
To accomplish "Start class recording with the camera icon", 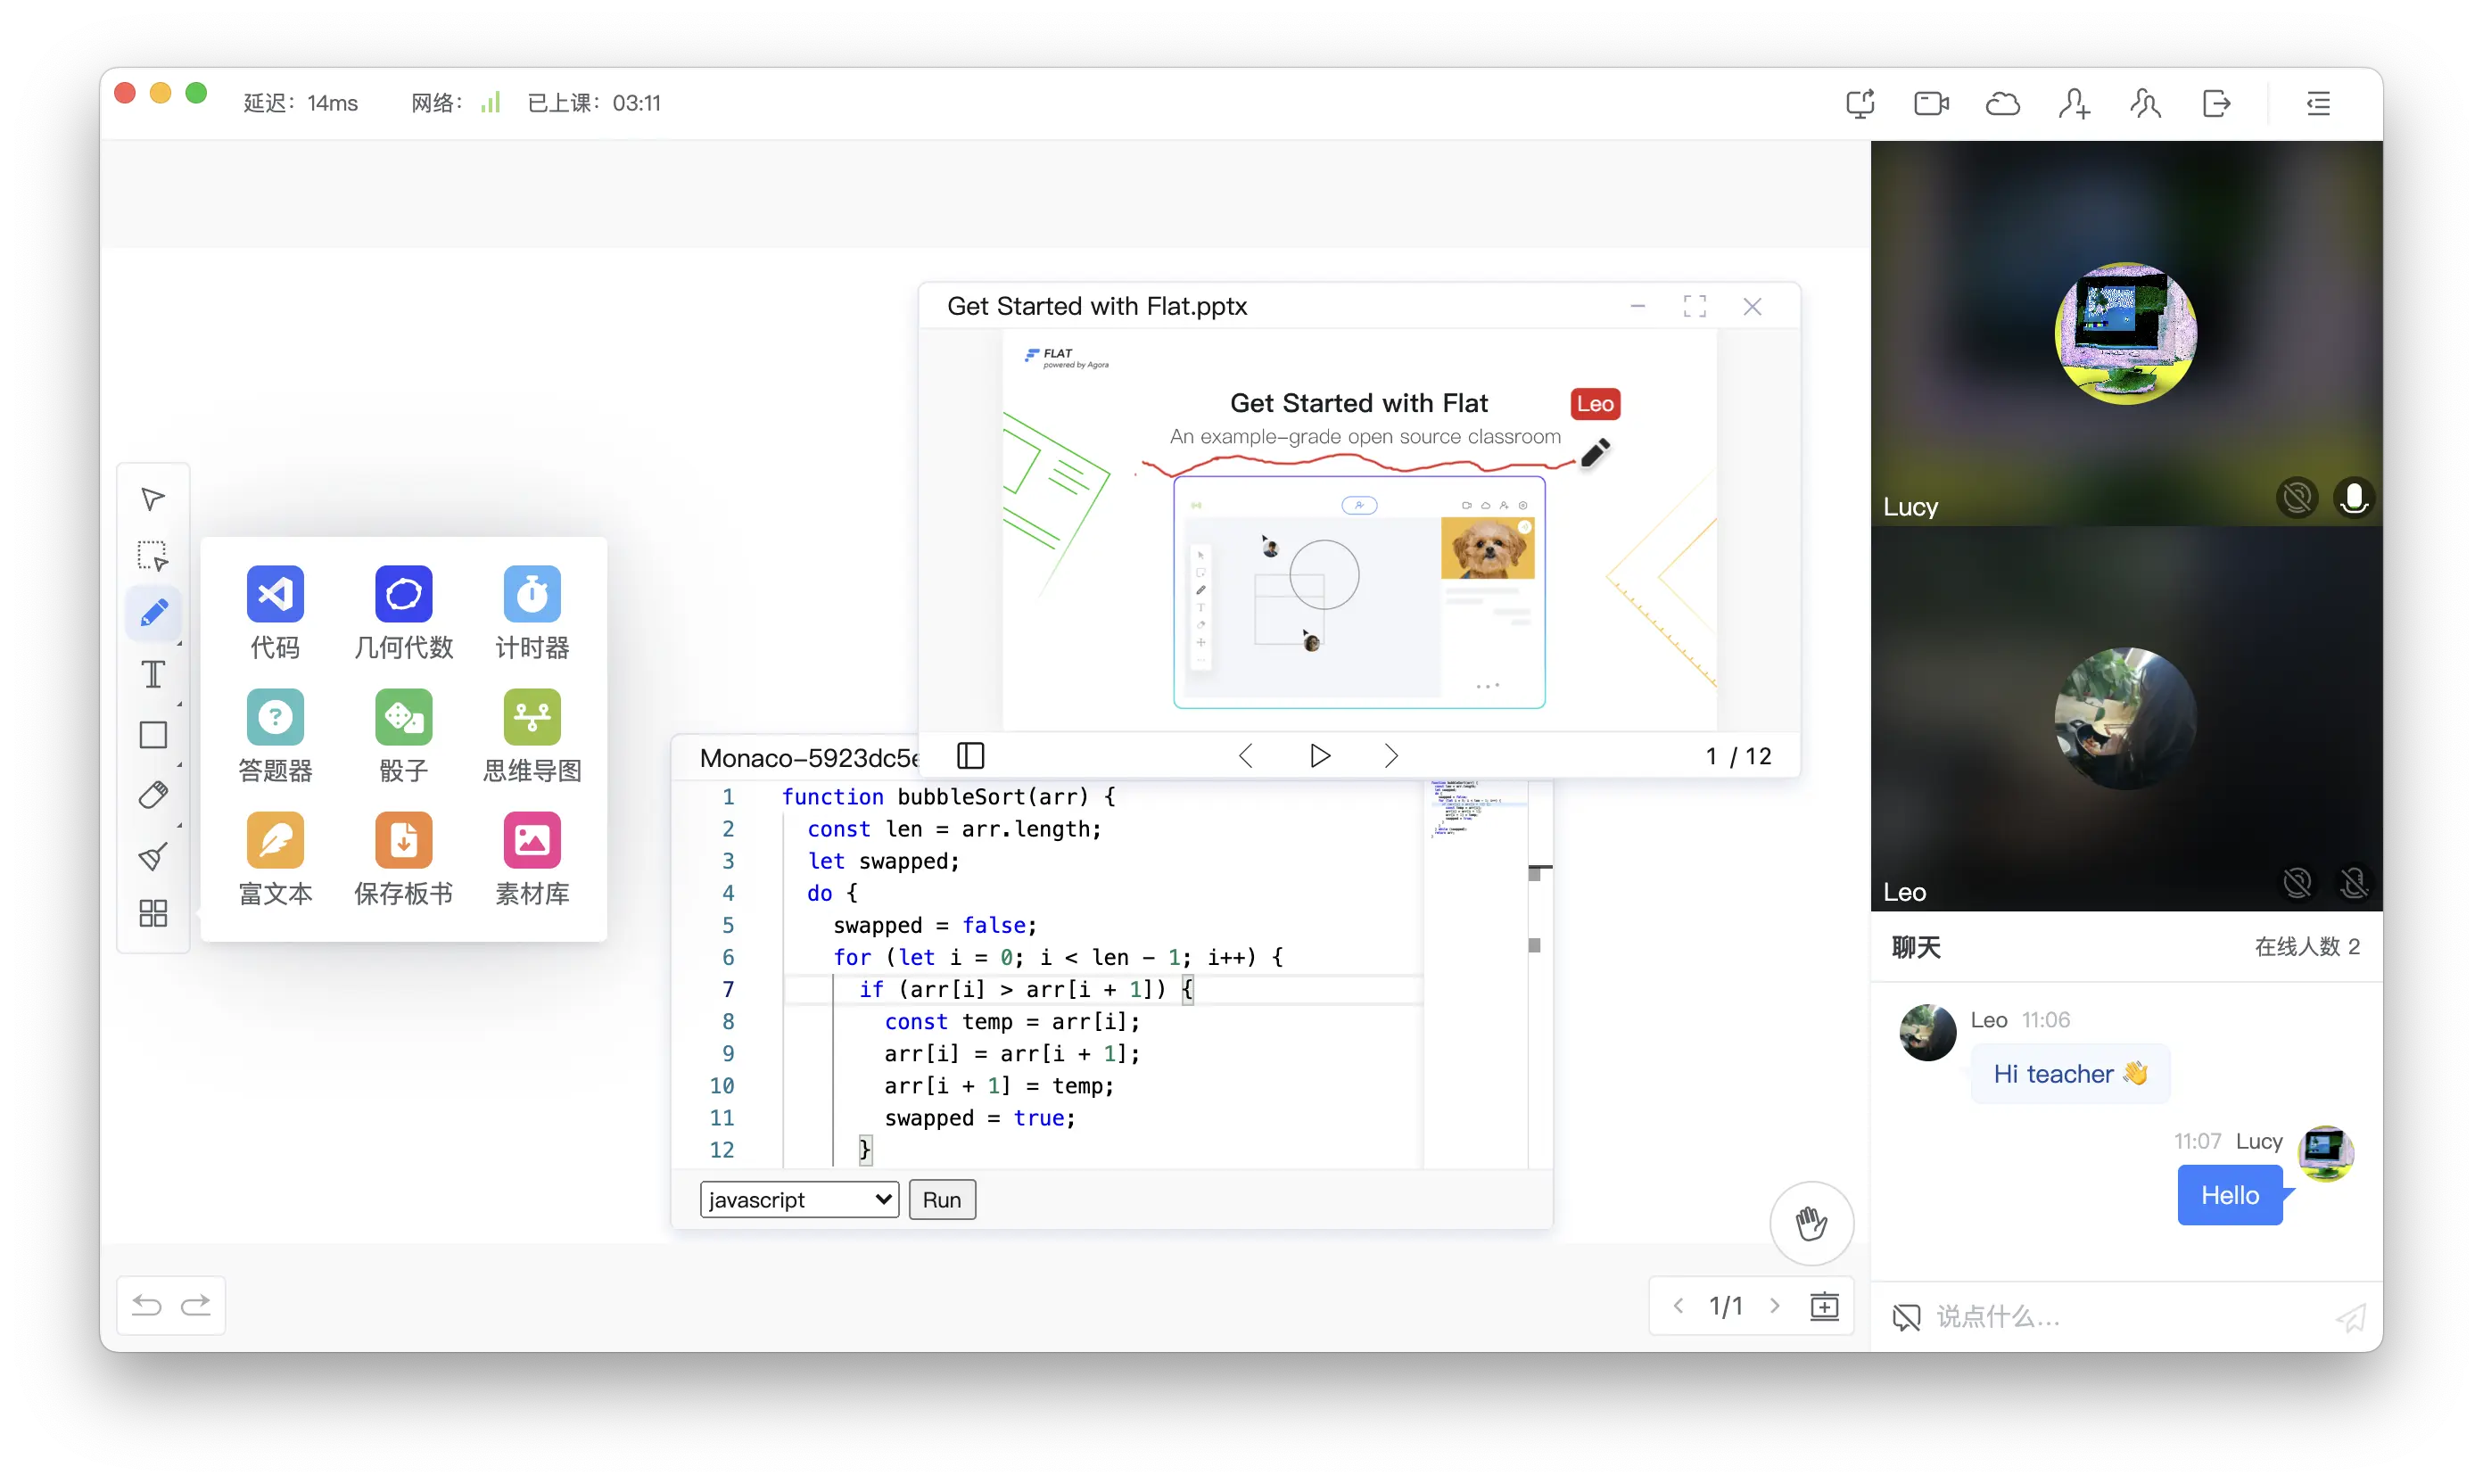I will (x=1931, y=104).
